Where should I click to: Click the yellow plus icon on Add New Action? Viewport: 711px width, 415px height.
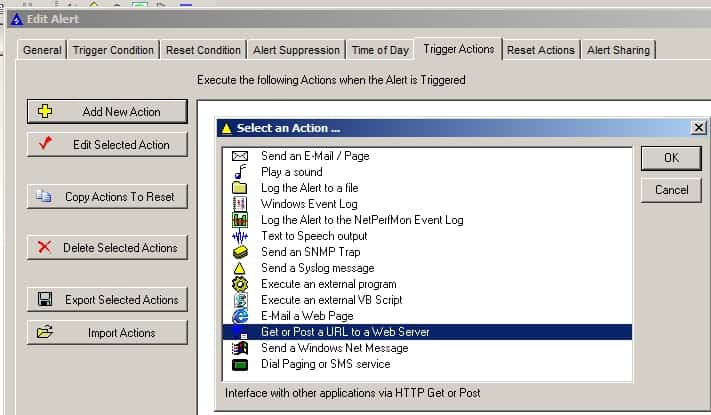(44, 111)
